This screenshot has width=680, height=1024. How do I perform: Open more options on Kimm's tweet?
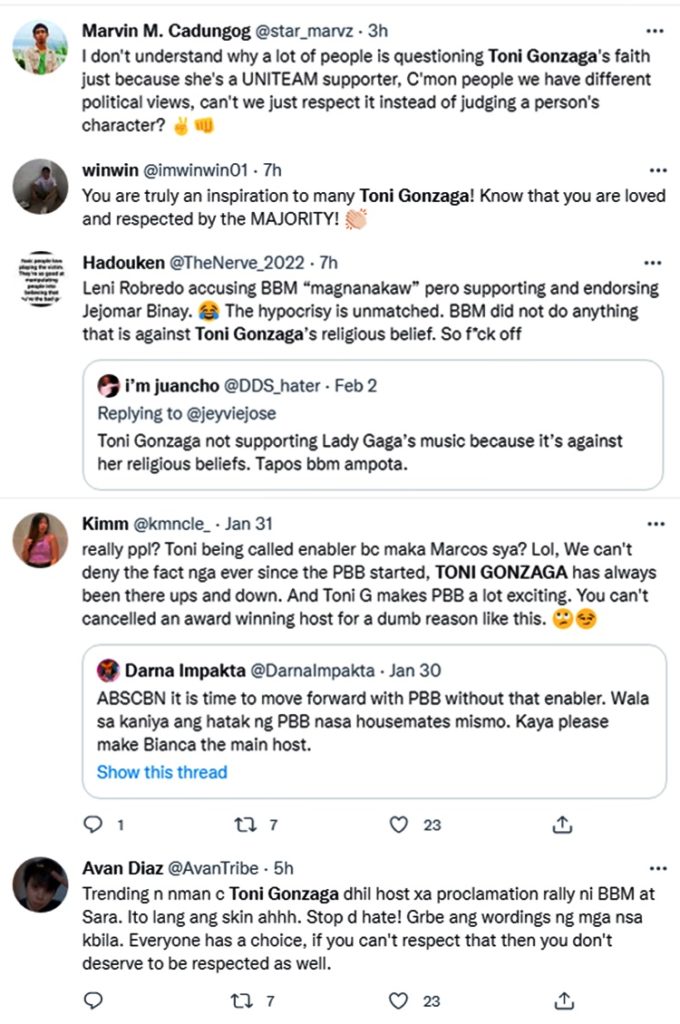[655, 524]
